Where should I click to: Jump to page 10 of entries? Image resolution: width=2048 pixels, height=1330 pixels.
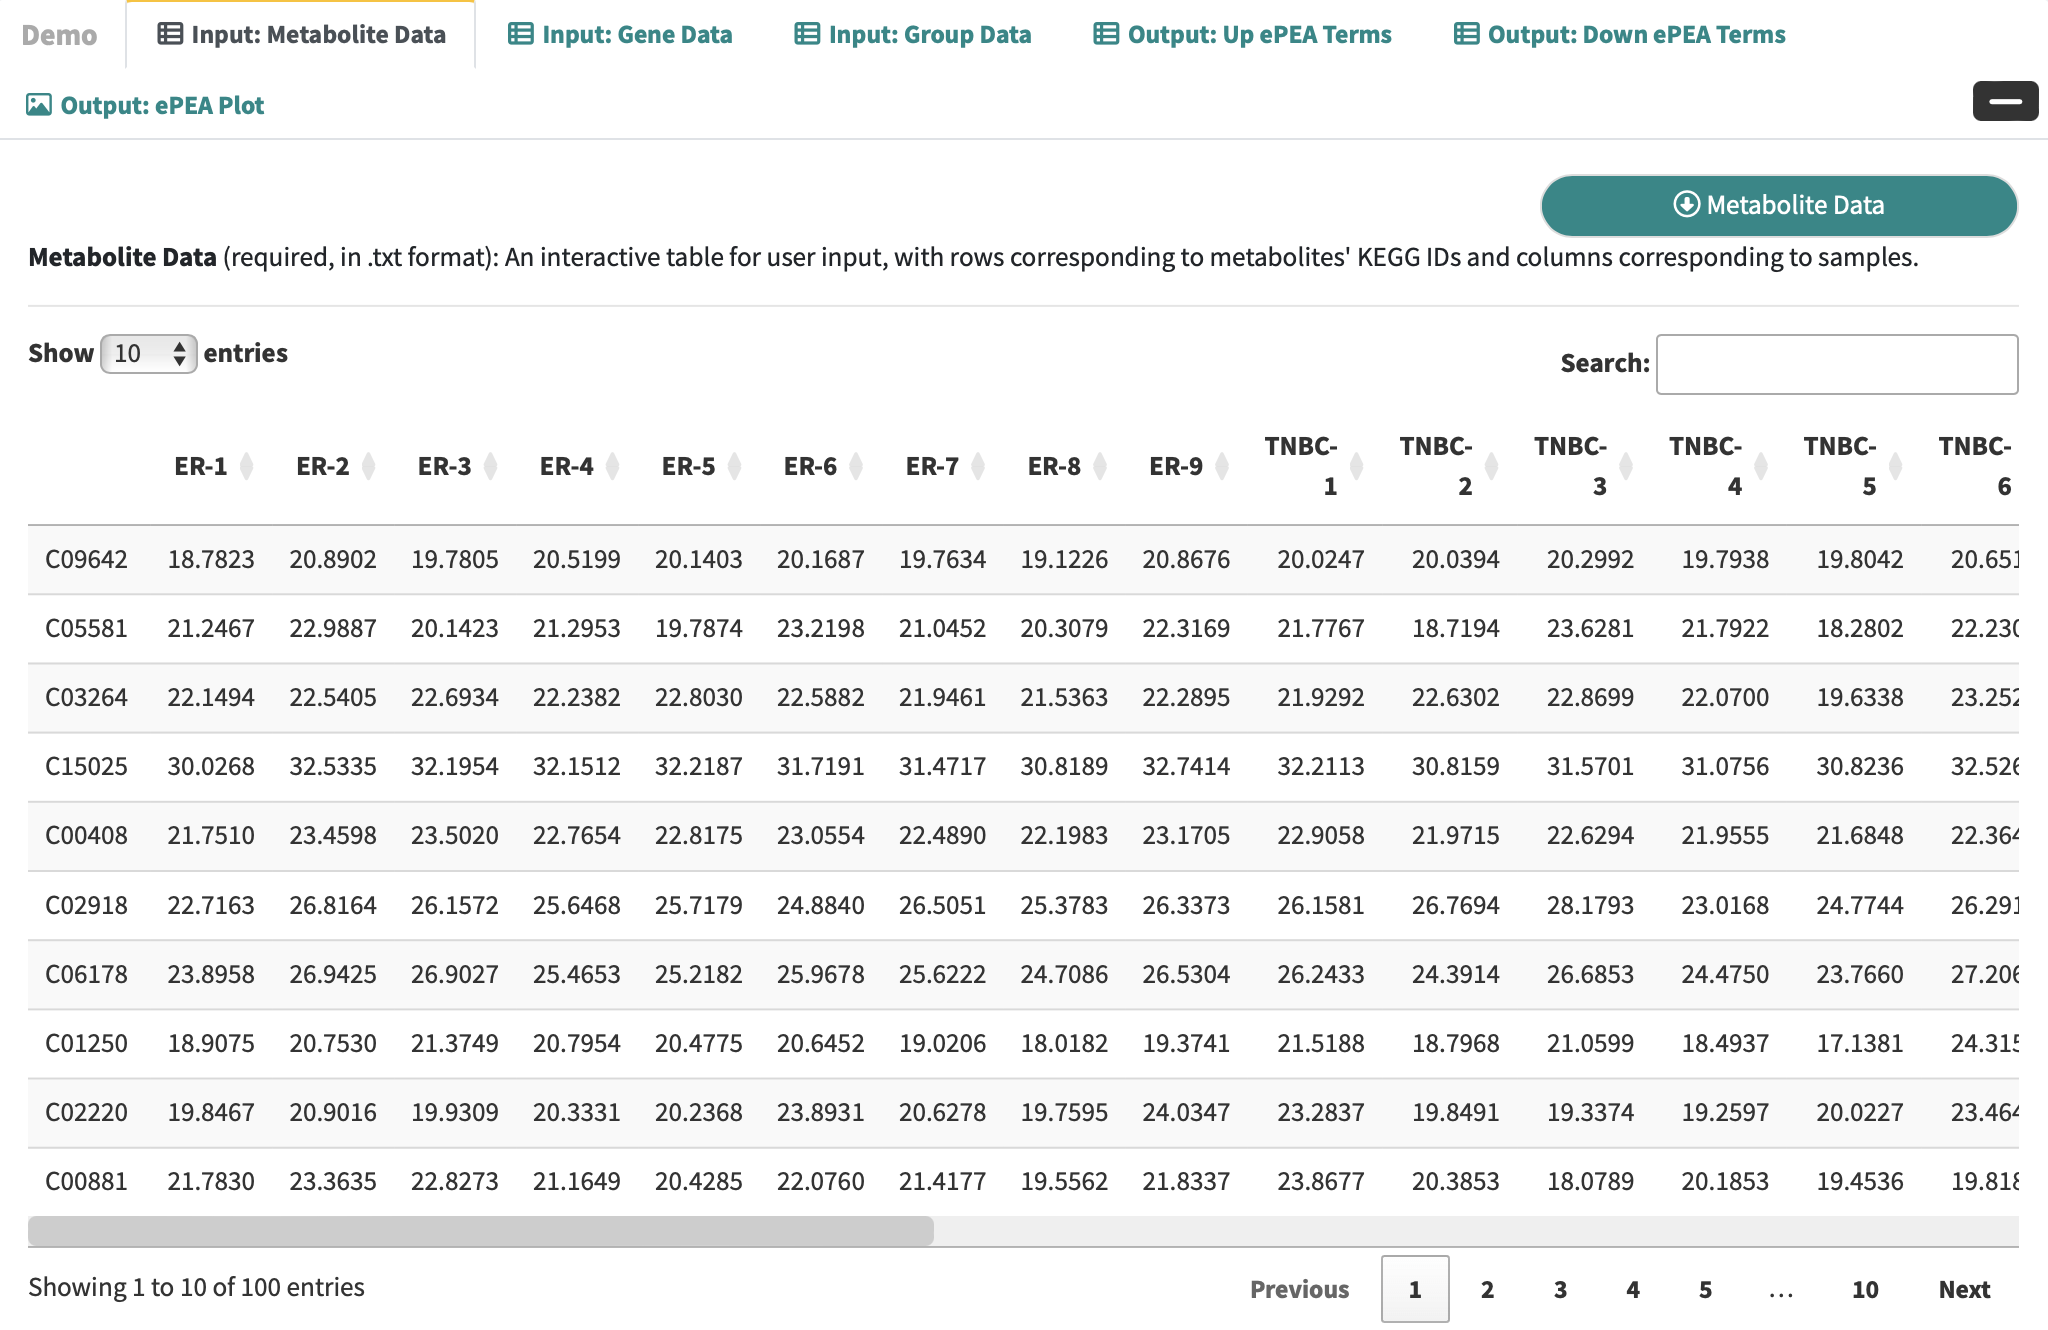[1864, 1289]
